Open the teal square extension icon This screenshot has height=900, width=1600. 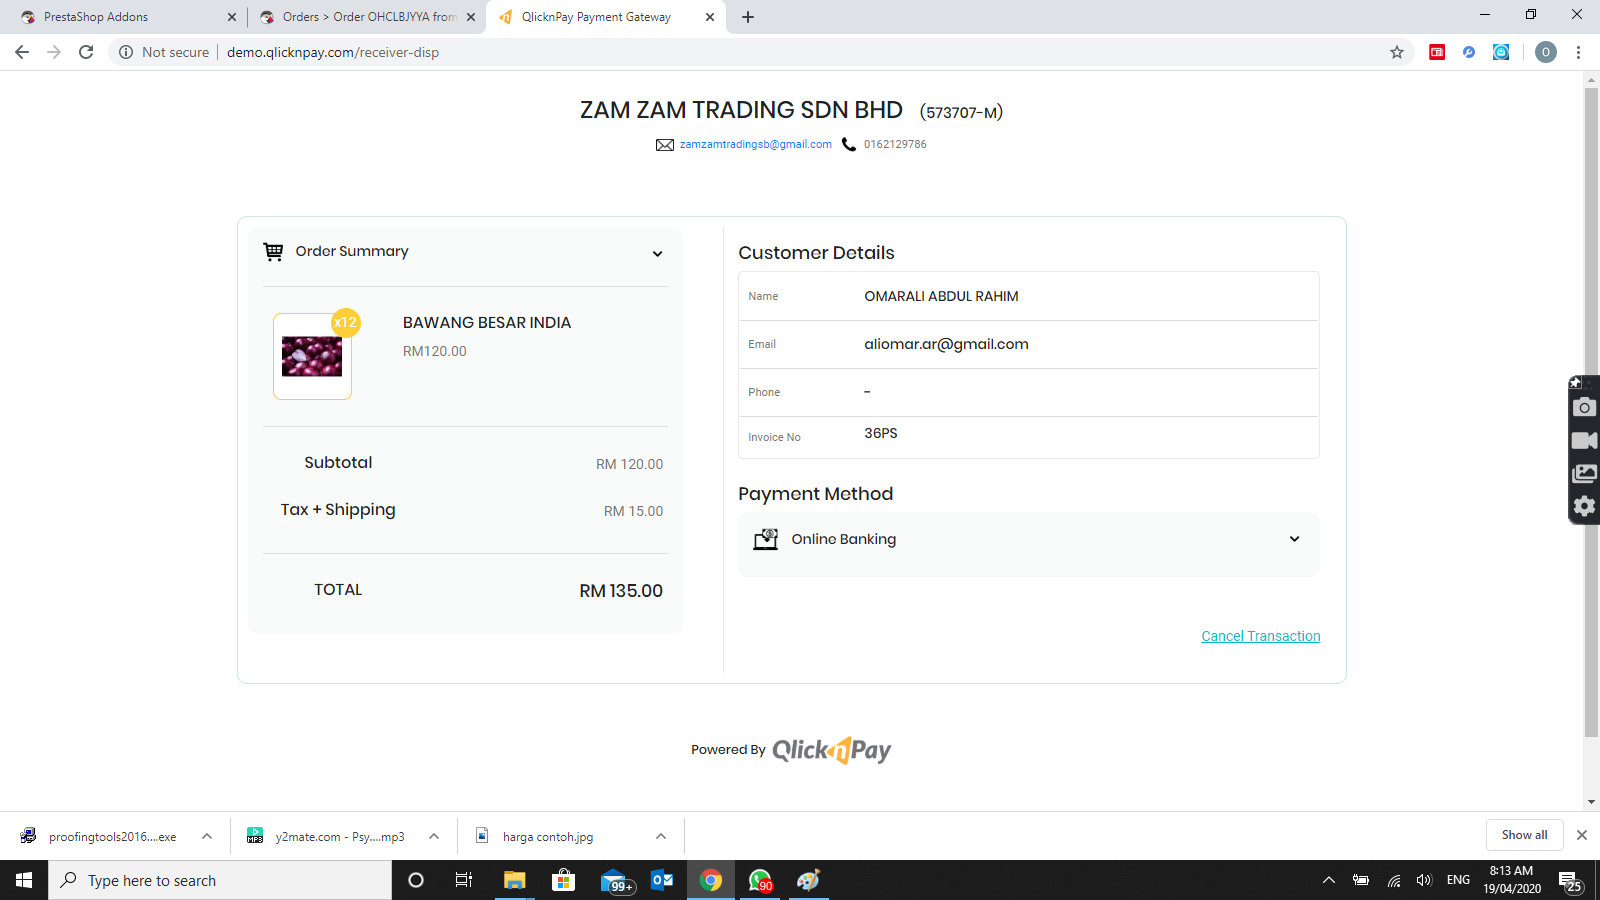click(1501, 52)
